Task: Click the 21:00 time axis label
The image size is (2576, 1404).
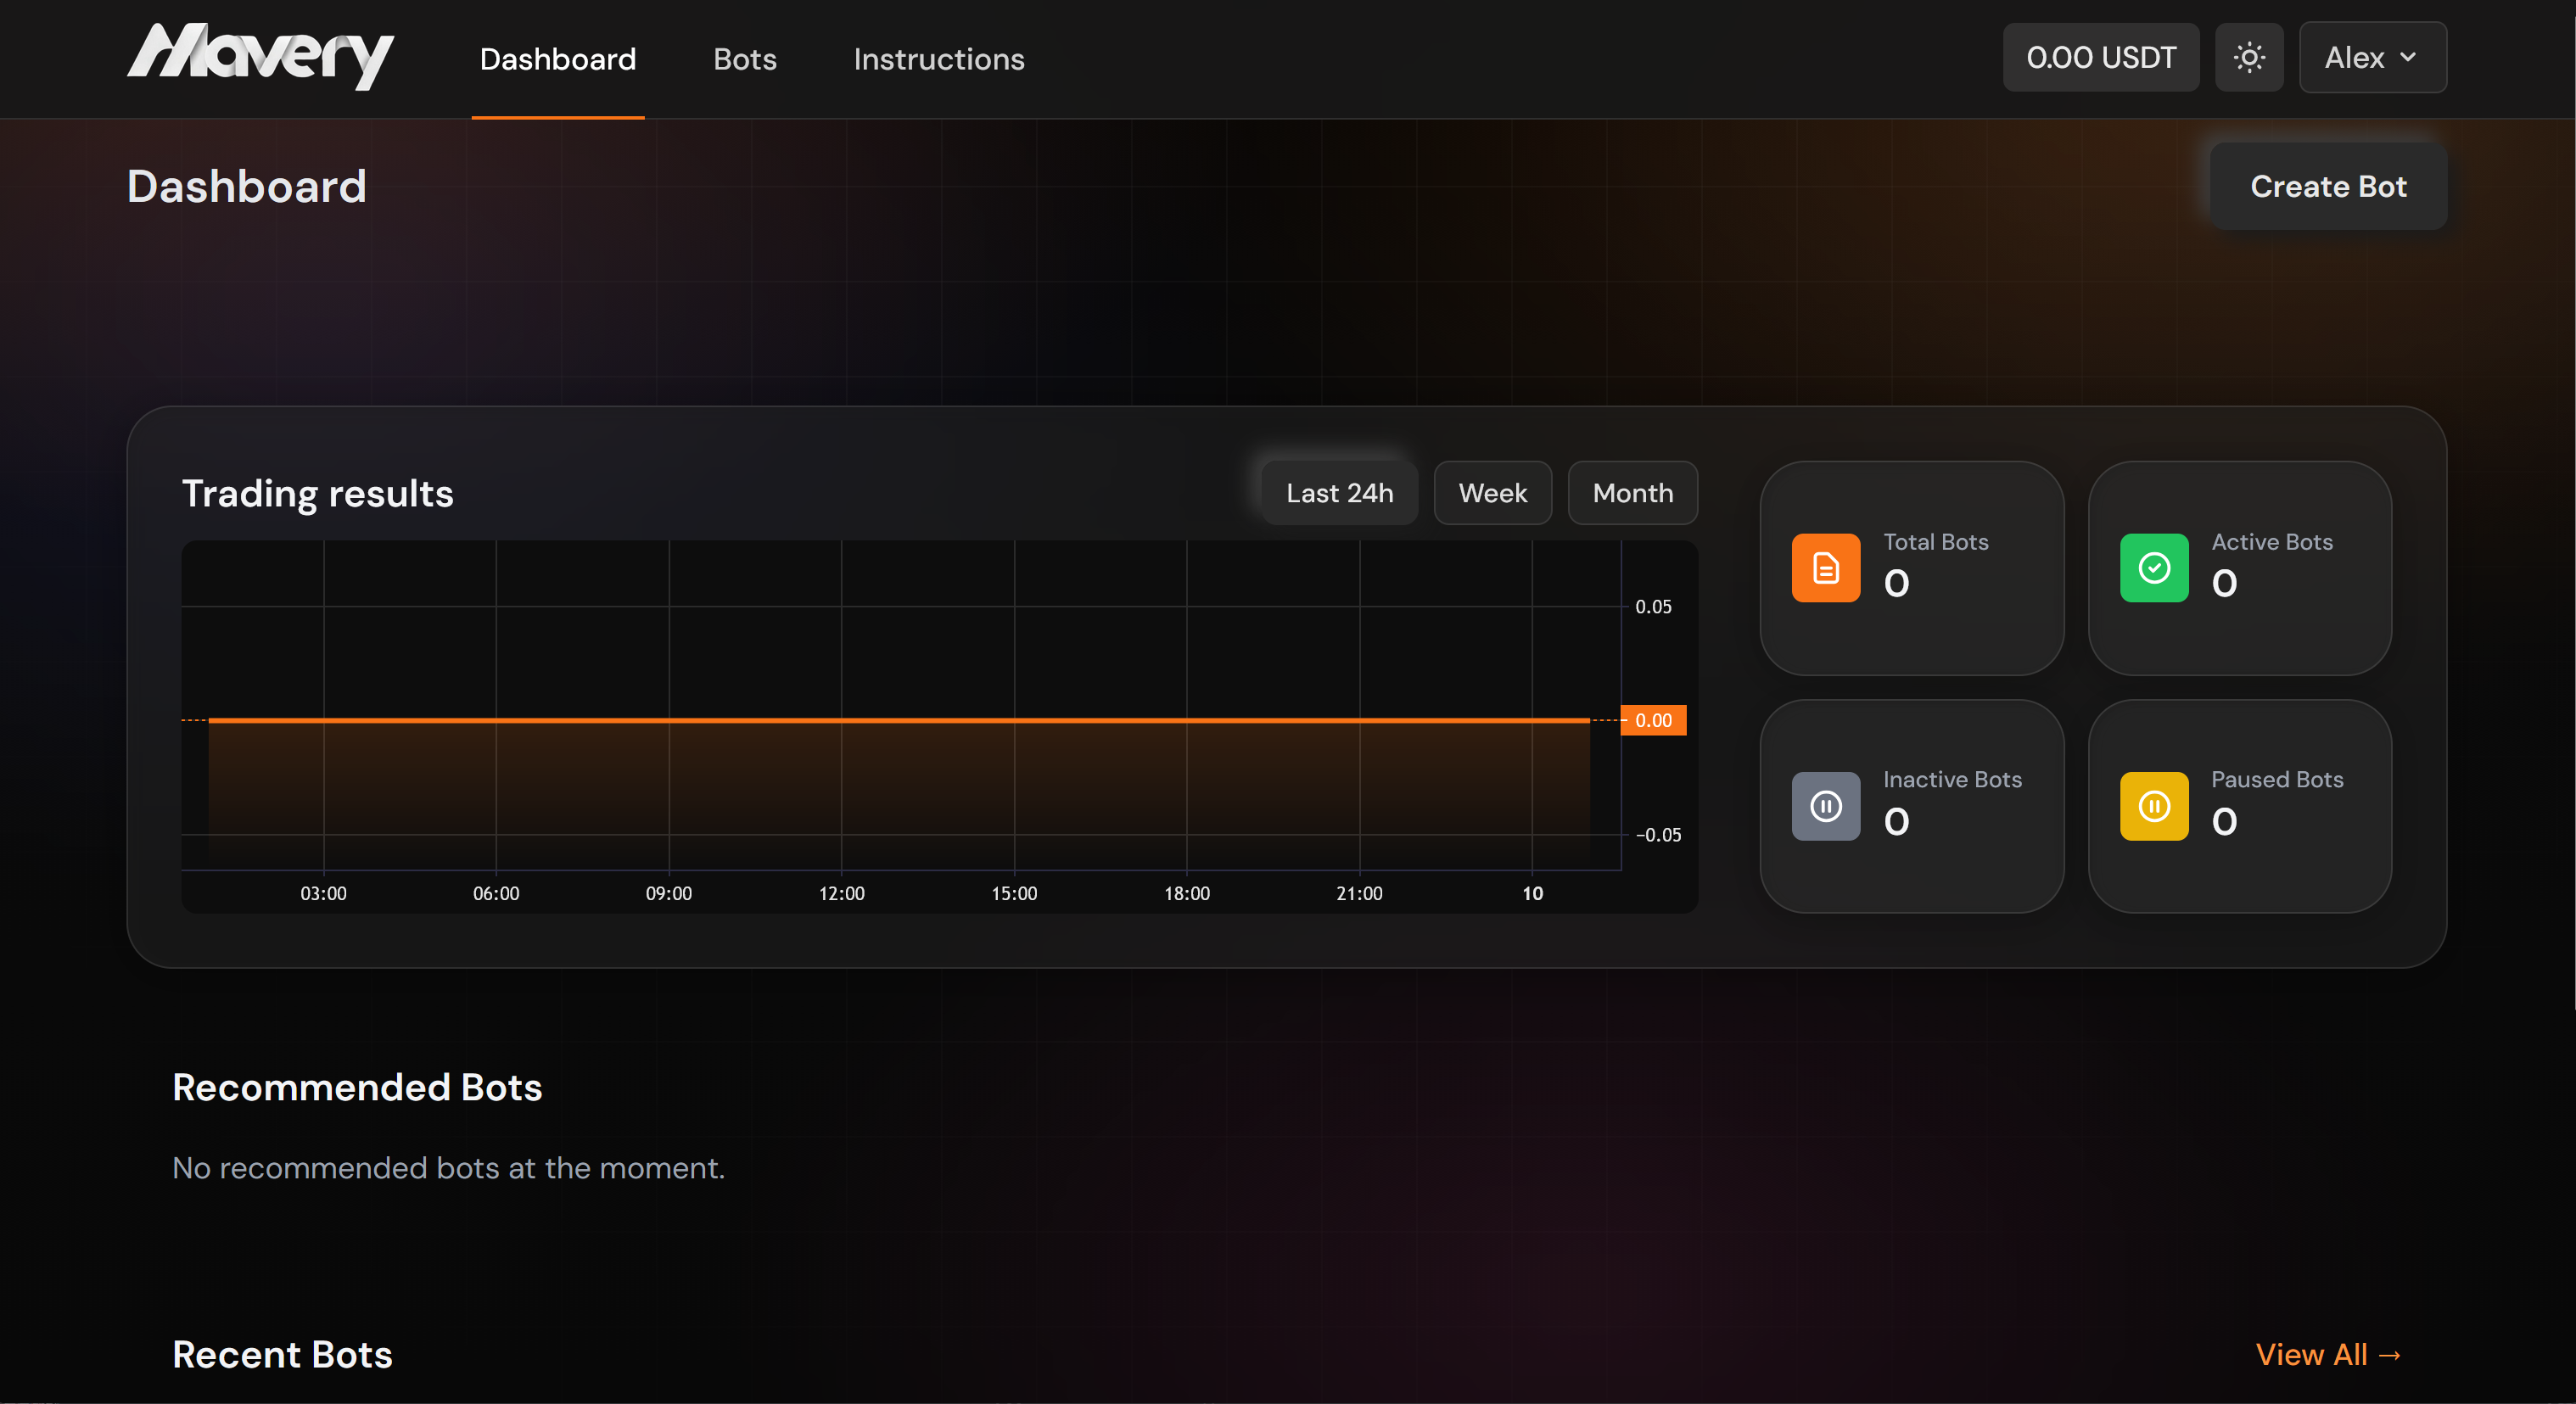Action: pos(1359,893)
